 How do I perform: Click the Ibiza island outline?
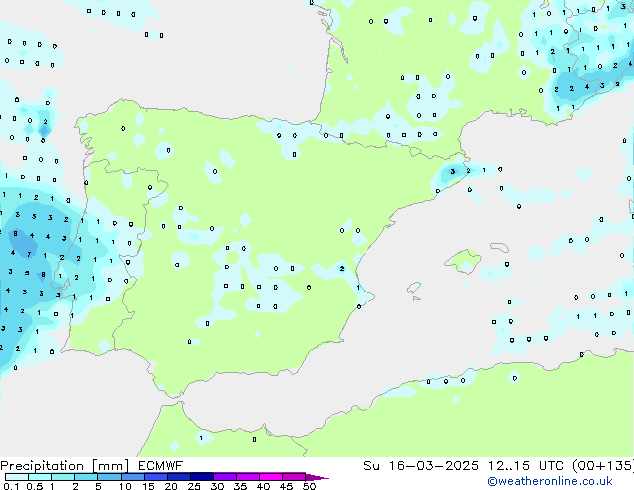414,288
